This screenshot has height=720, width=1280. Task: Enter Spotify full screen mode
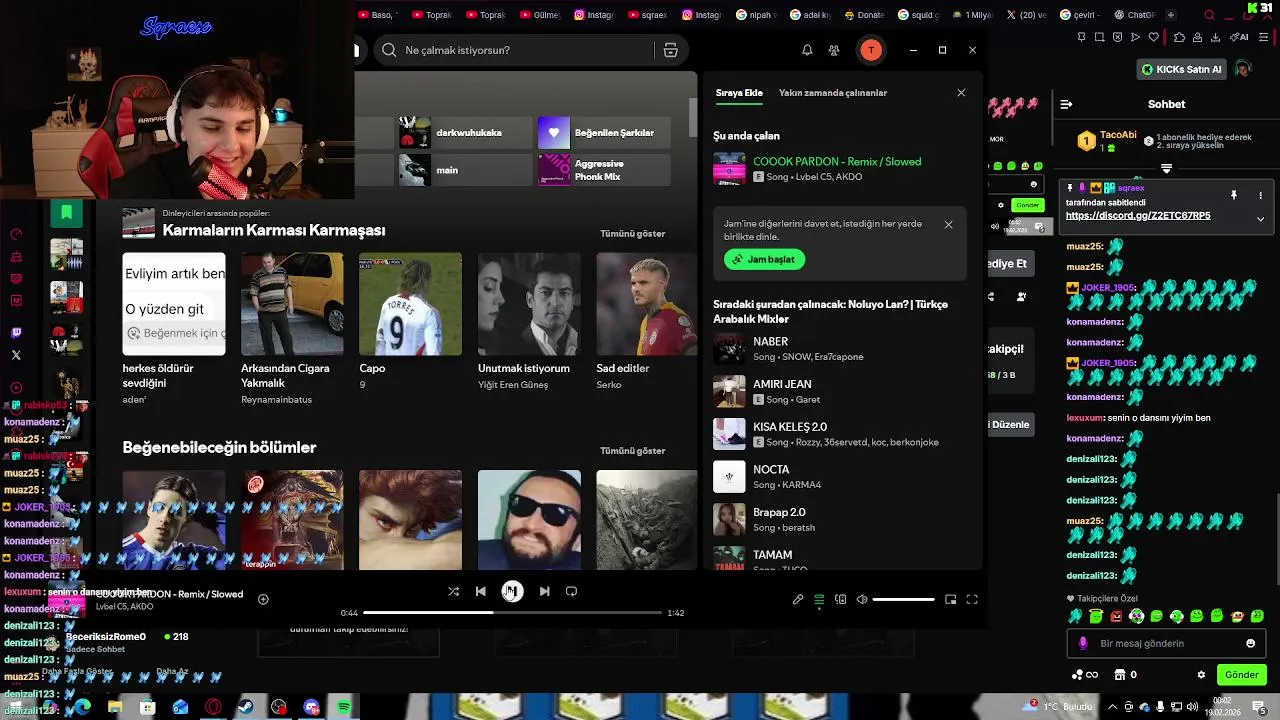(x=971, y=600)
